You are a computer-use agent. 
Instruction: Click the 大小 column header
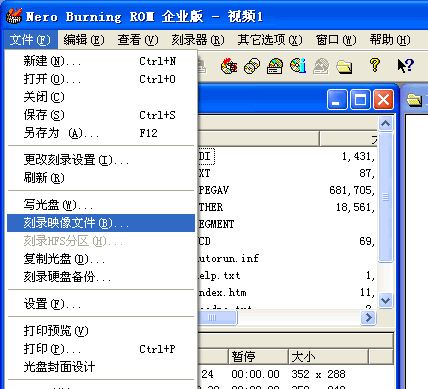click(328, 357)
